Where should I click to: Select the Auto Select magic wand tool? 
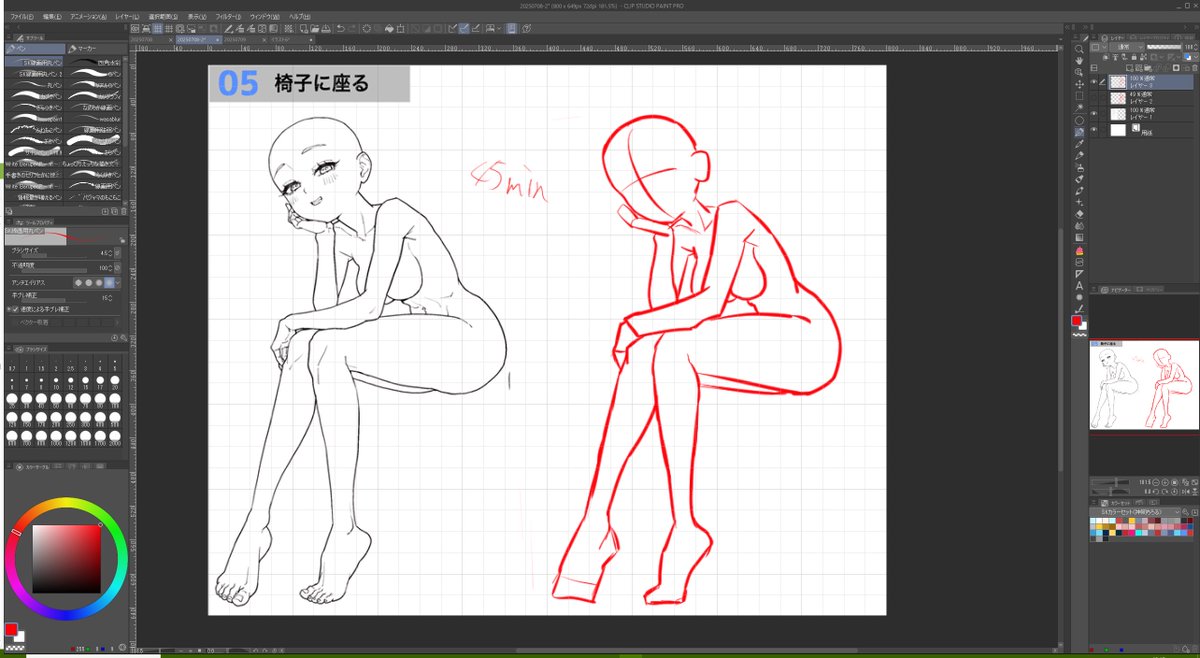tap(1079, 108)
